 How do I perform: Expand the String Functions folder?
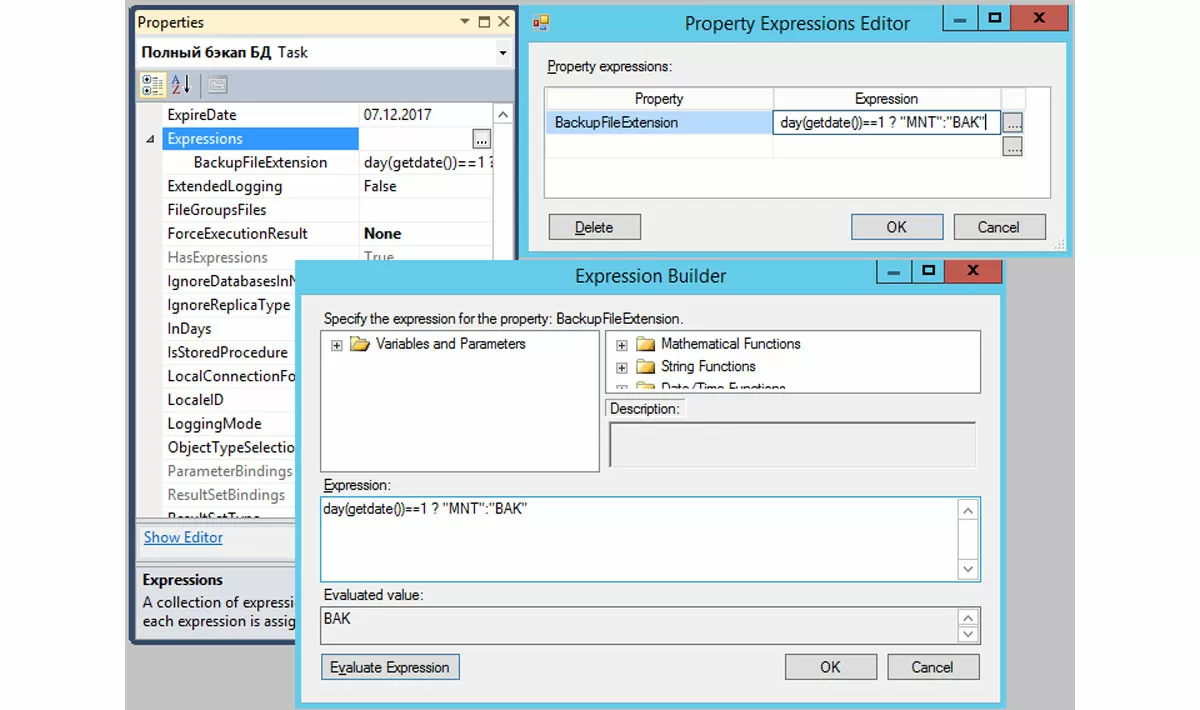(622, 367)
